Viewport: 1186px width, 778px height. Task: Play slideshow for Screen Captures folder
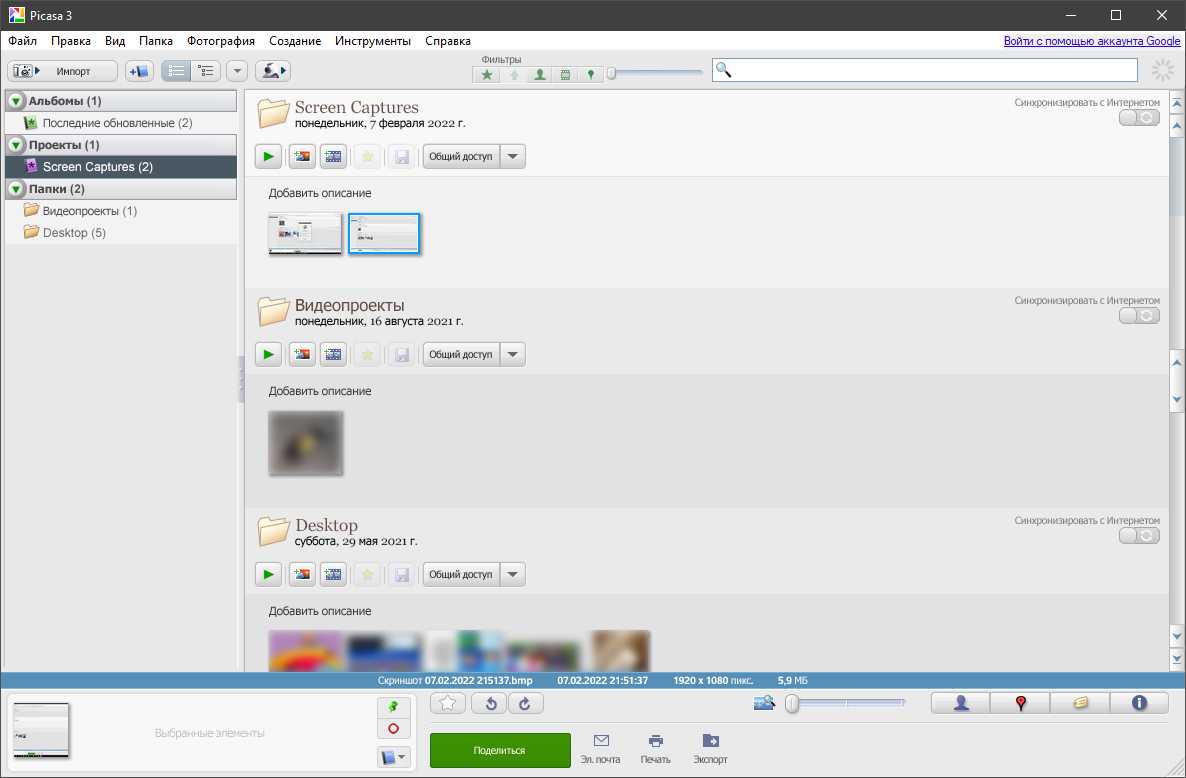268,156
